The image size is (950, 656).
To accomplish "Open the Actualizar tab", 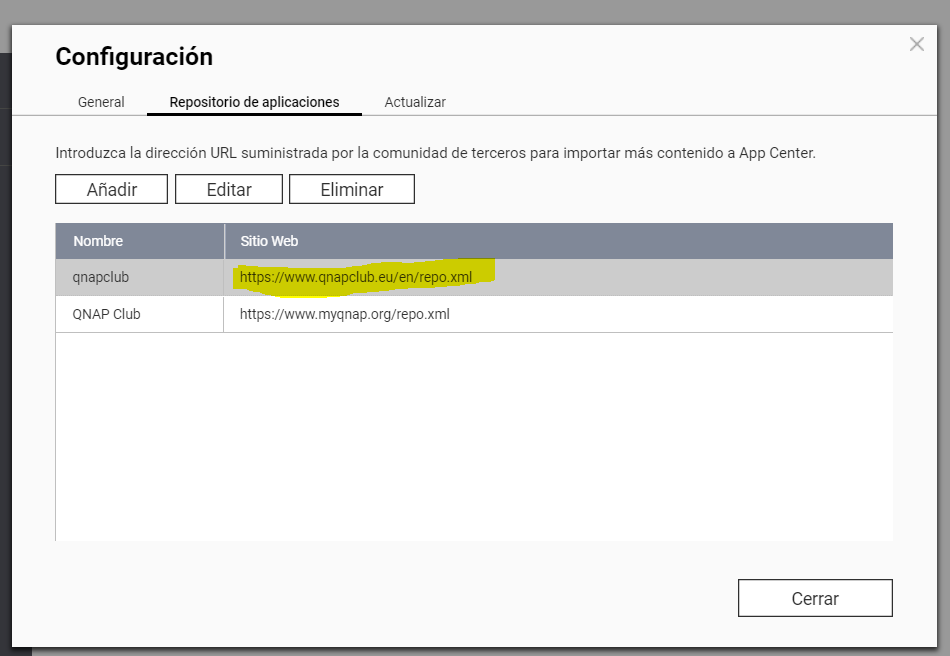I will (x=415, y=102).
